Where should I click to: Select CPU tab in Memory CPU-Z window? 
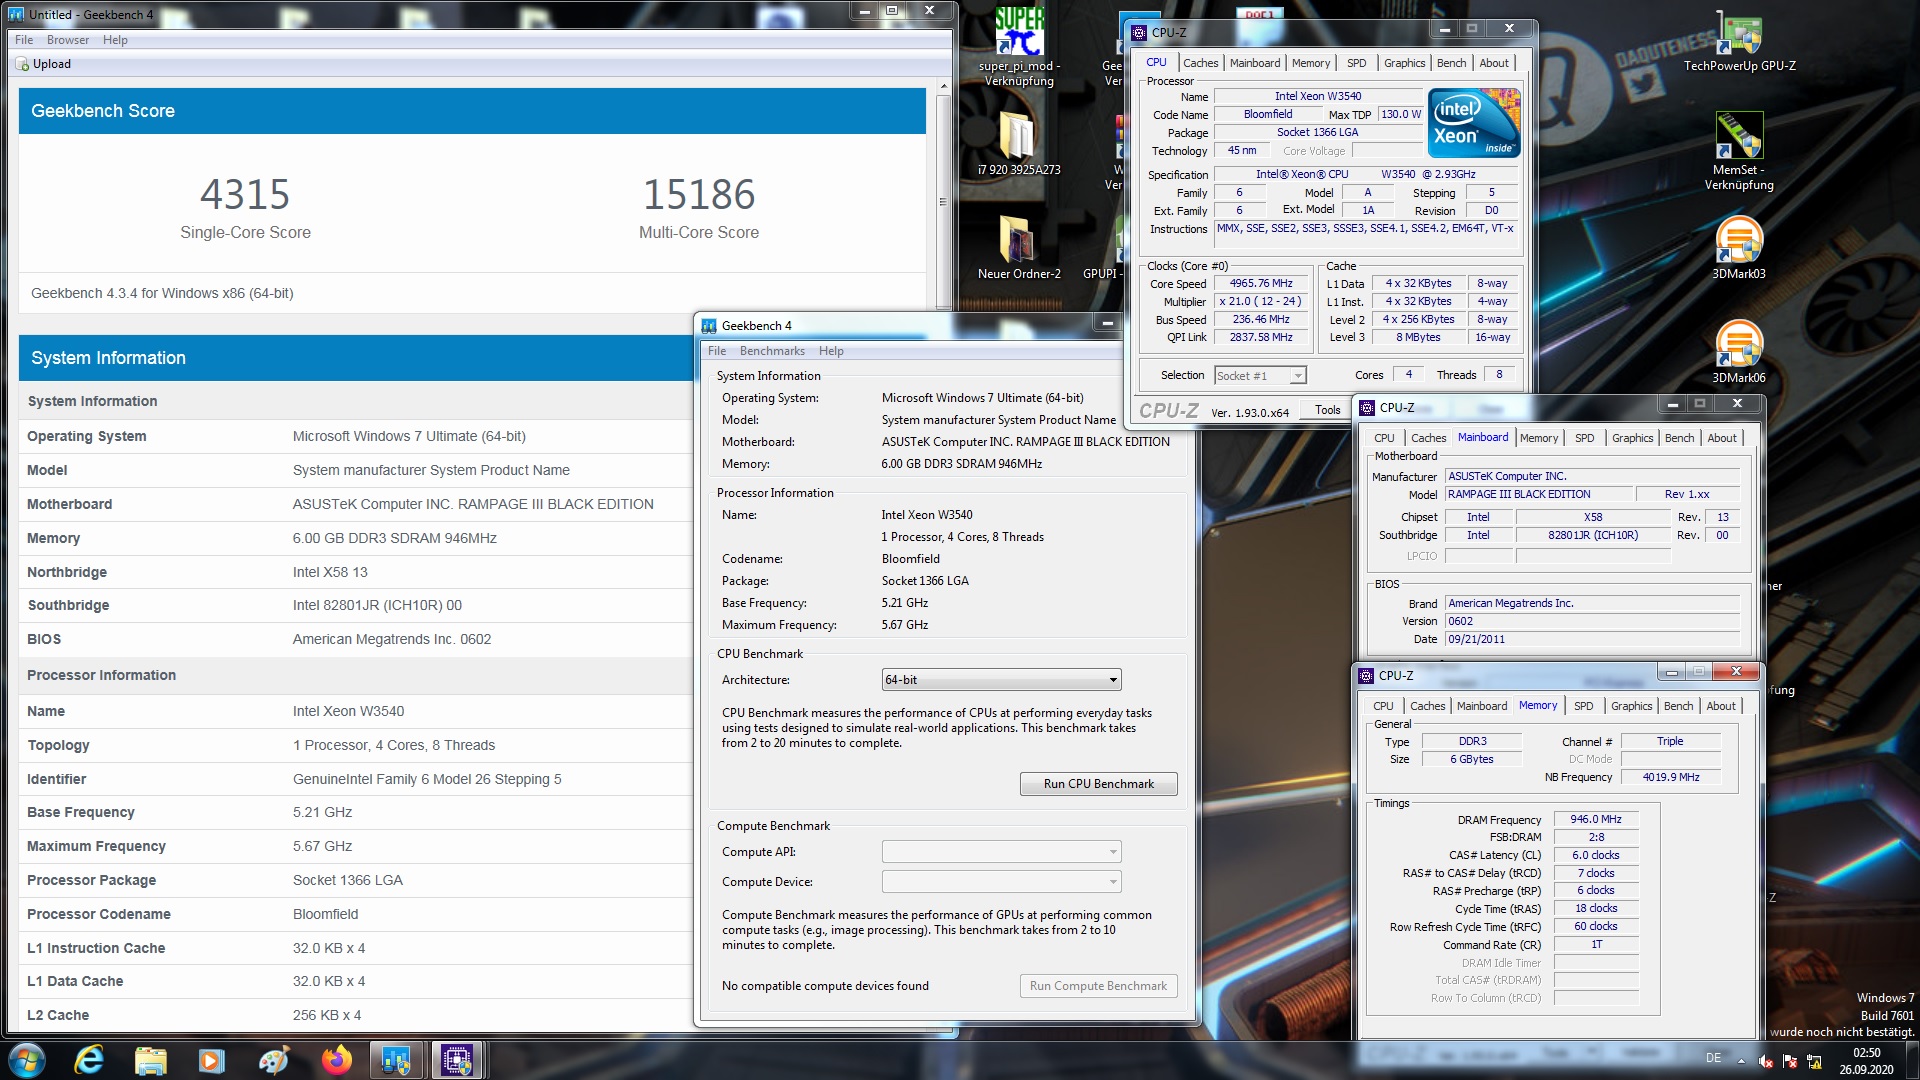[1383, 706]
